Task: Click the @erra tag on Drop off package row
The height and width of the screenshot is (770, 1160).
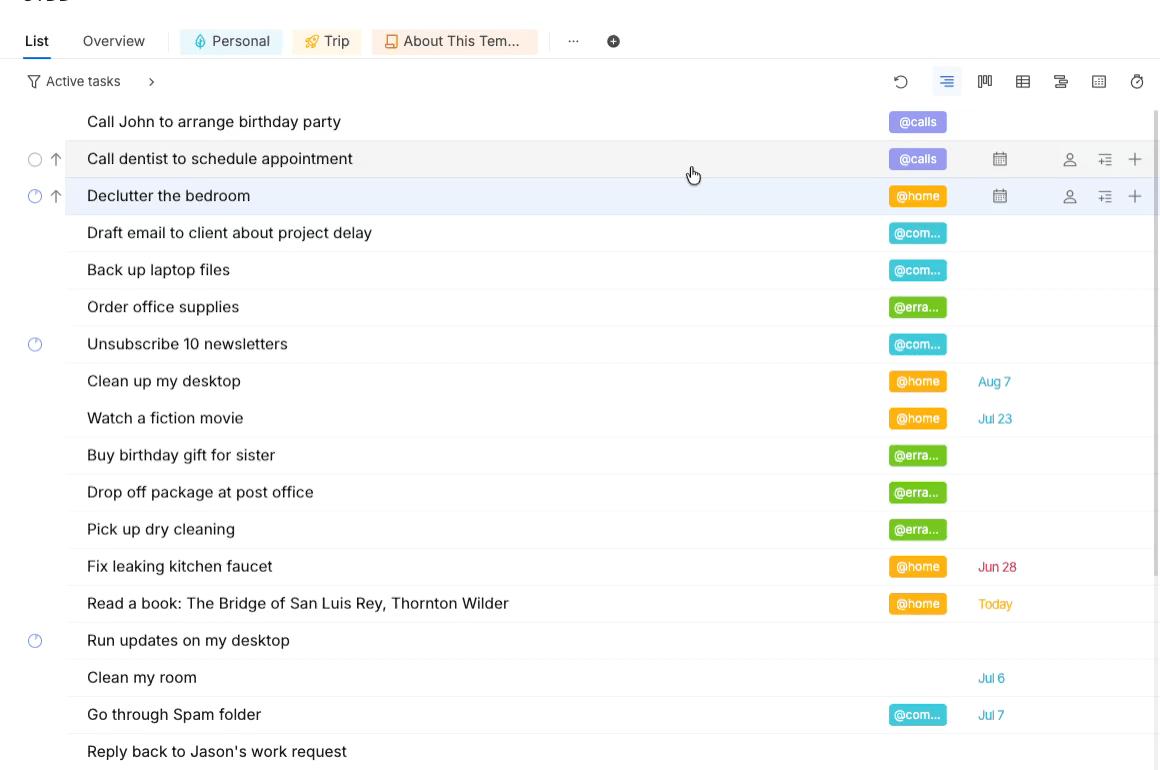Action: click(x=917, y=493)
